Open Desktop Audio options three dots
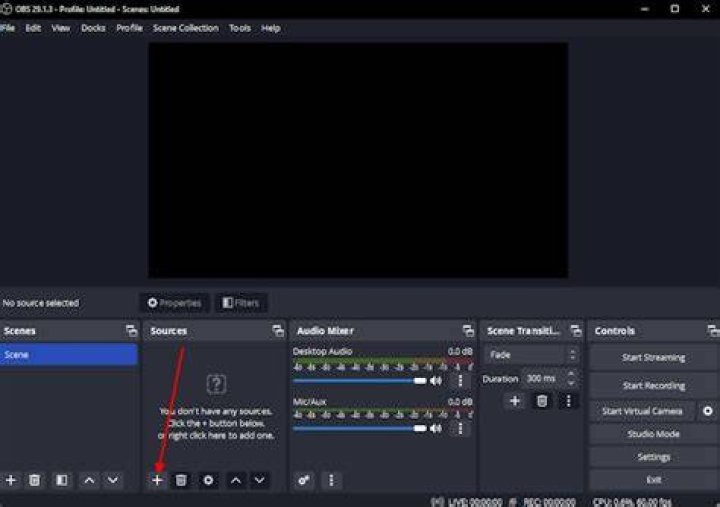Image resolution: width=720 pixels, height=507 pixels. tap(461, 380)
